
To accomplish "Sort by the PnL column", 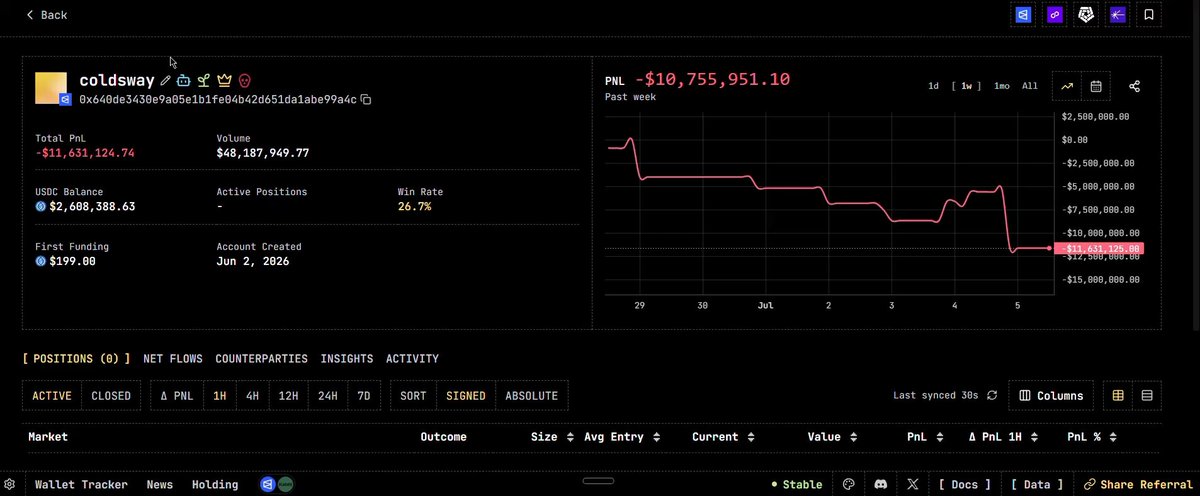I will click(923, 437).
